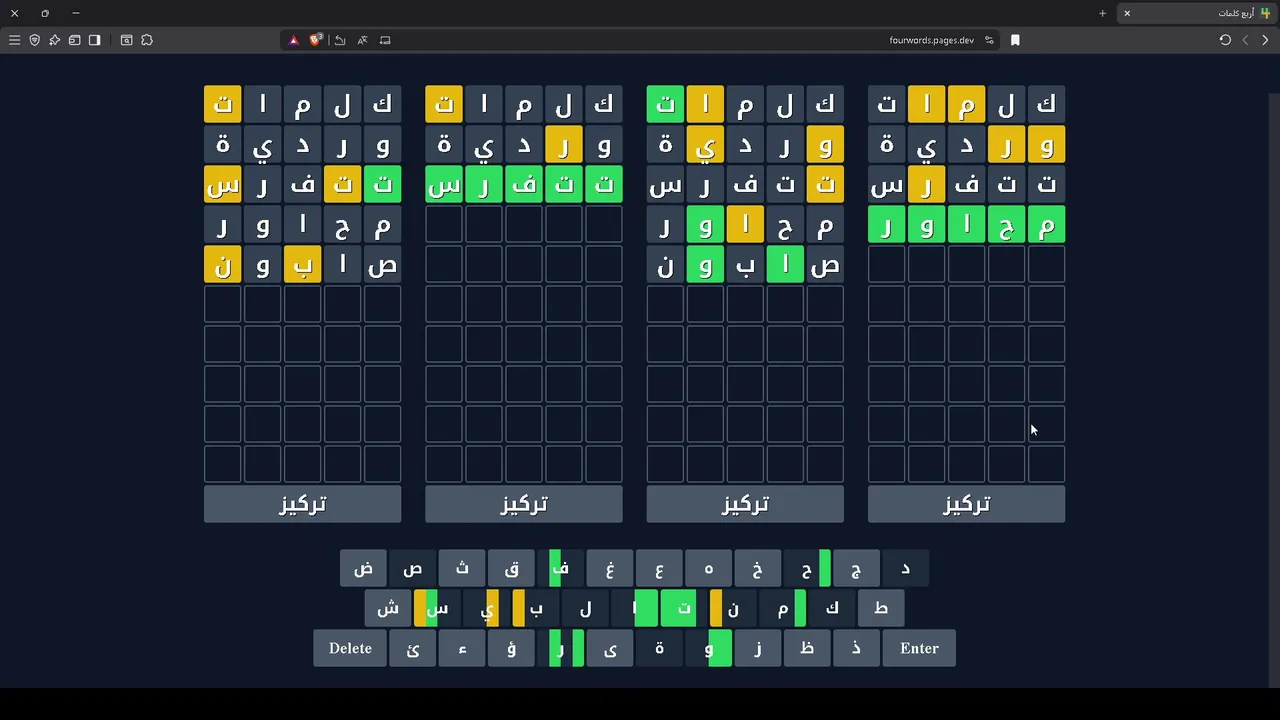The image size is (1280, 720).
Task: Tap the ط key on keyboard
Action: point(880,608)
